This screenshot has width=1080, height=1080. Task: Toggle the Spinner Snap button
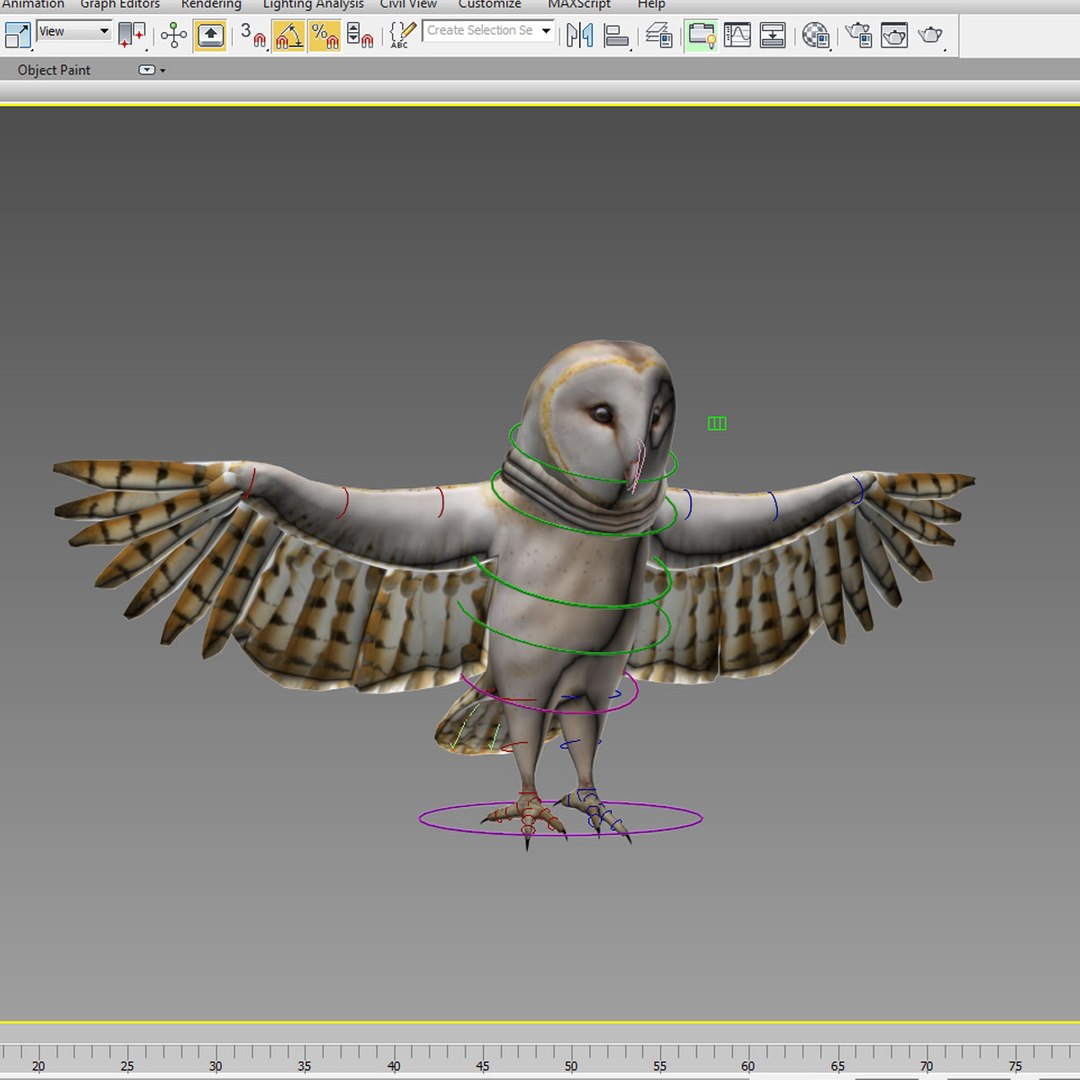359,35
